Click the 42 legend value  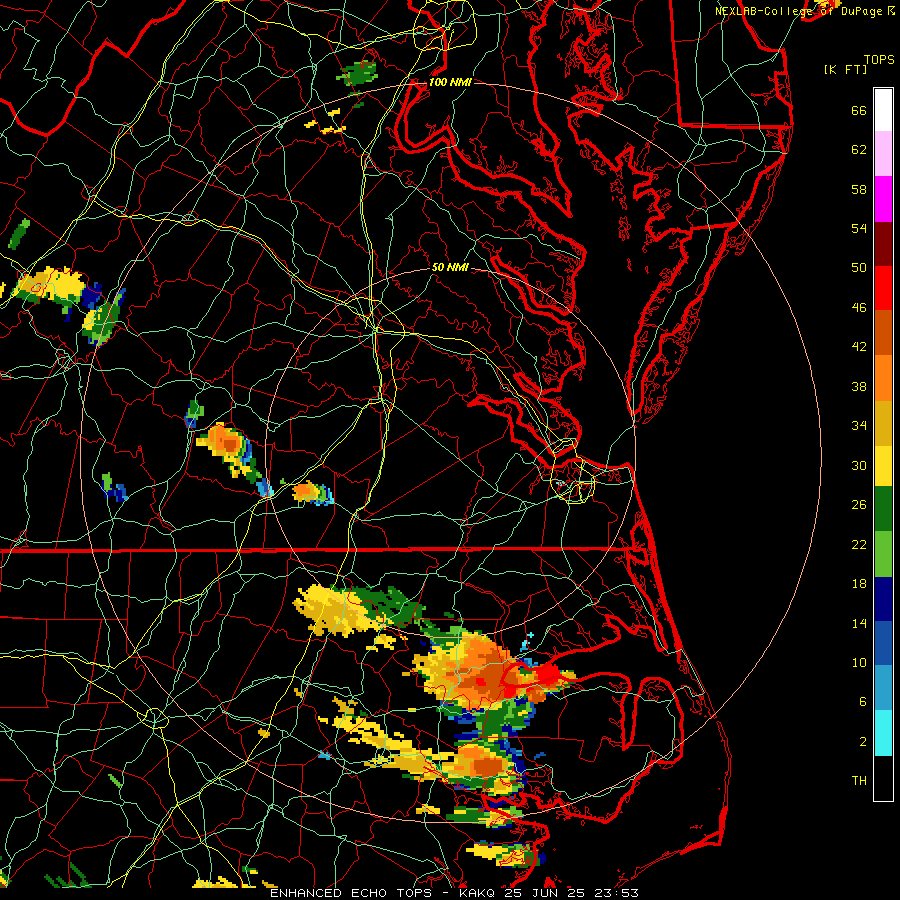click(859, 347)
